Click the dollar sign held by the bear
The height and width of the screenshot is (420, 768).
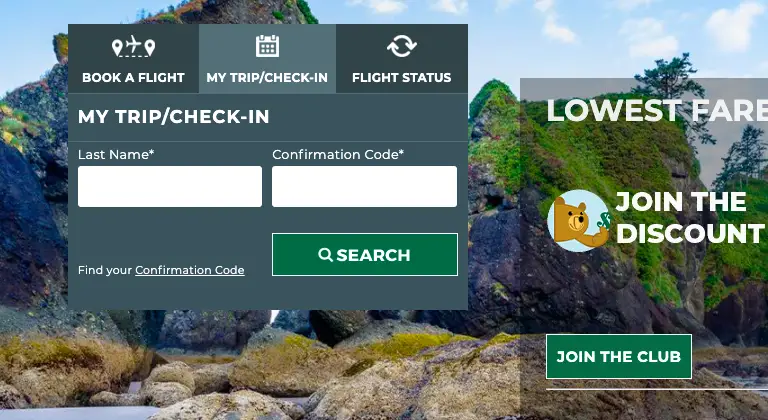[603, 220]
